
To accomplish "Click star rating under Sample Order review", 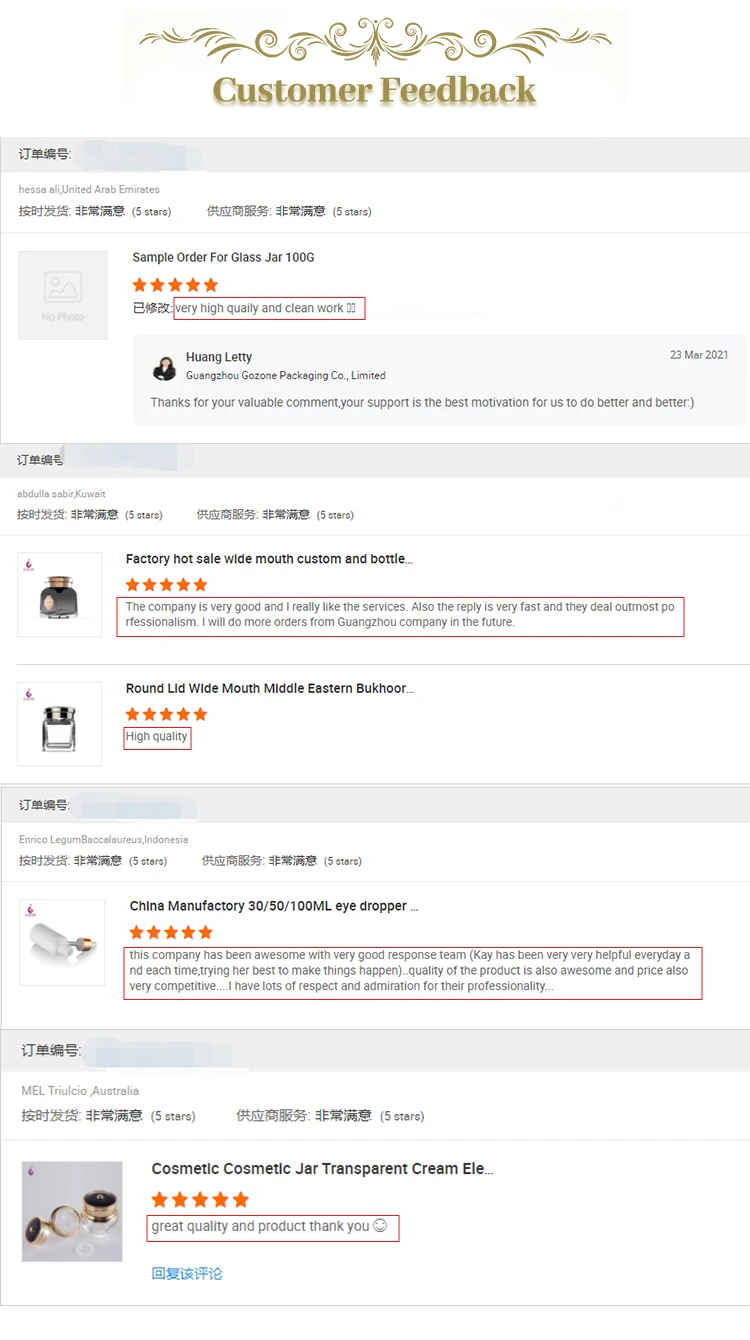I will pos(175,285).
